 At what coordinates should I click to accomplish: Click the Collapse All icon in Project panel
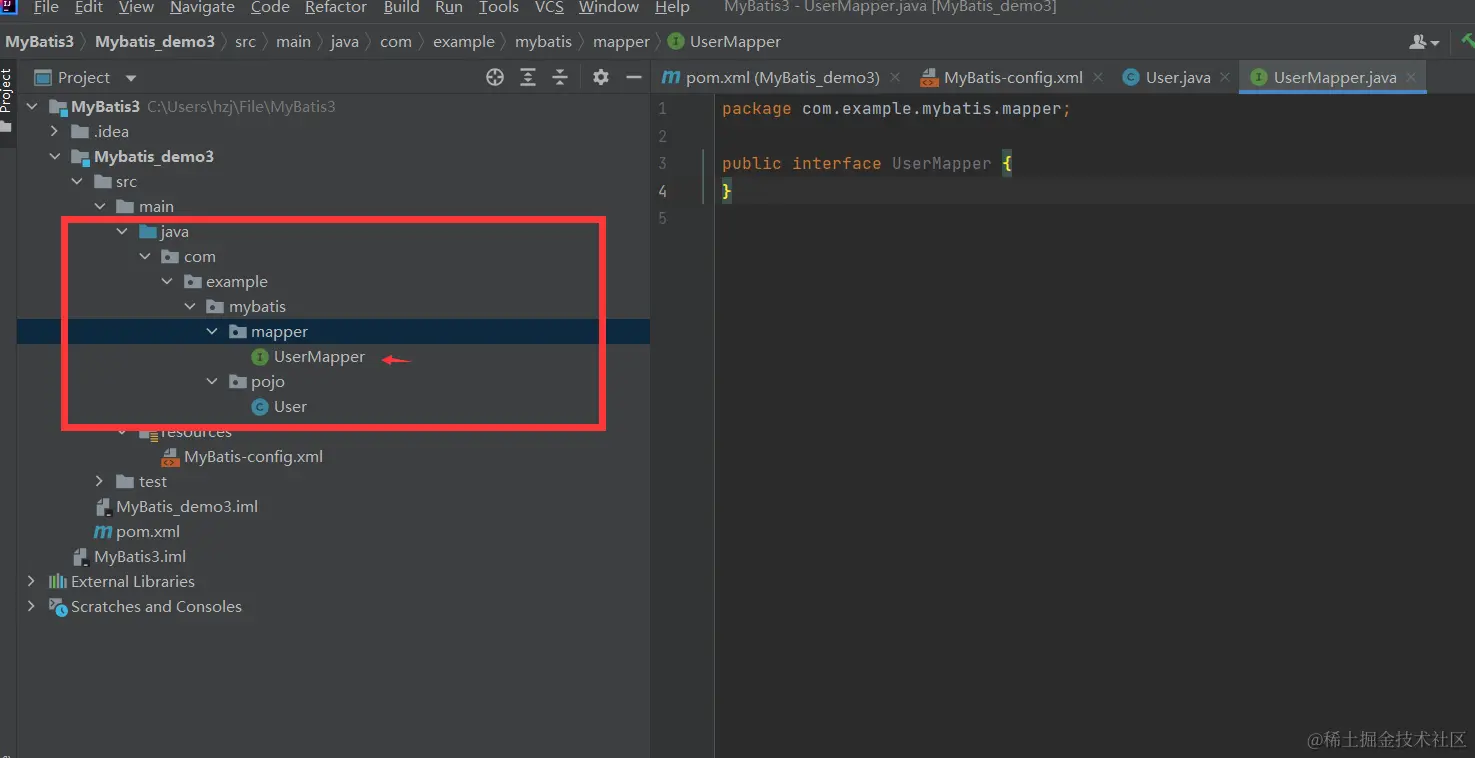coord(560,77)
